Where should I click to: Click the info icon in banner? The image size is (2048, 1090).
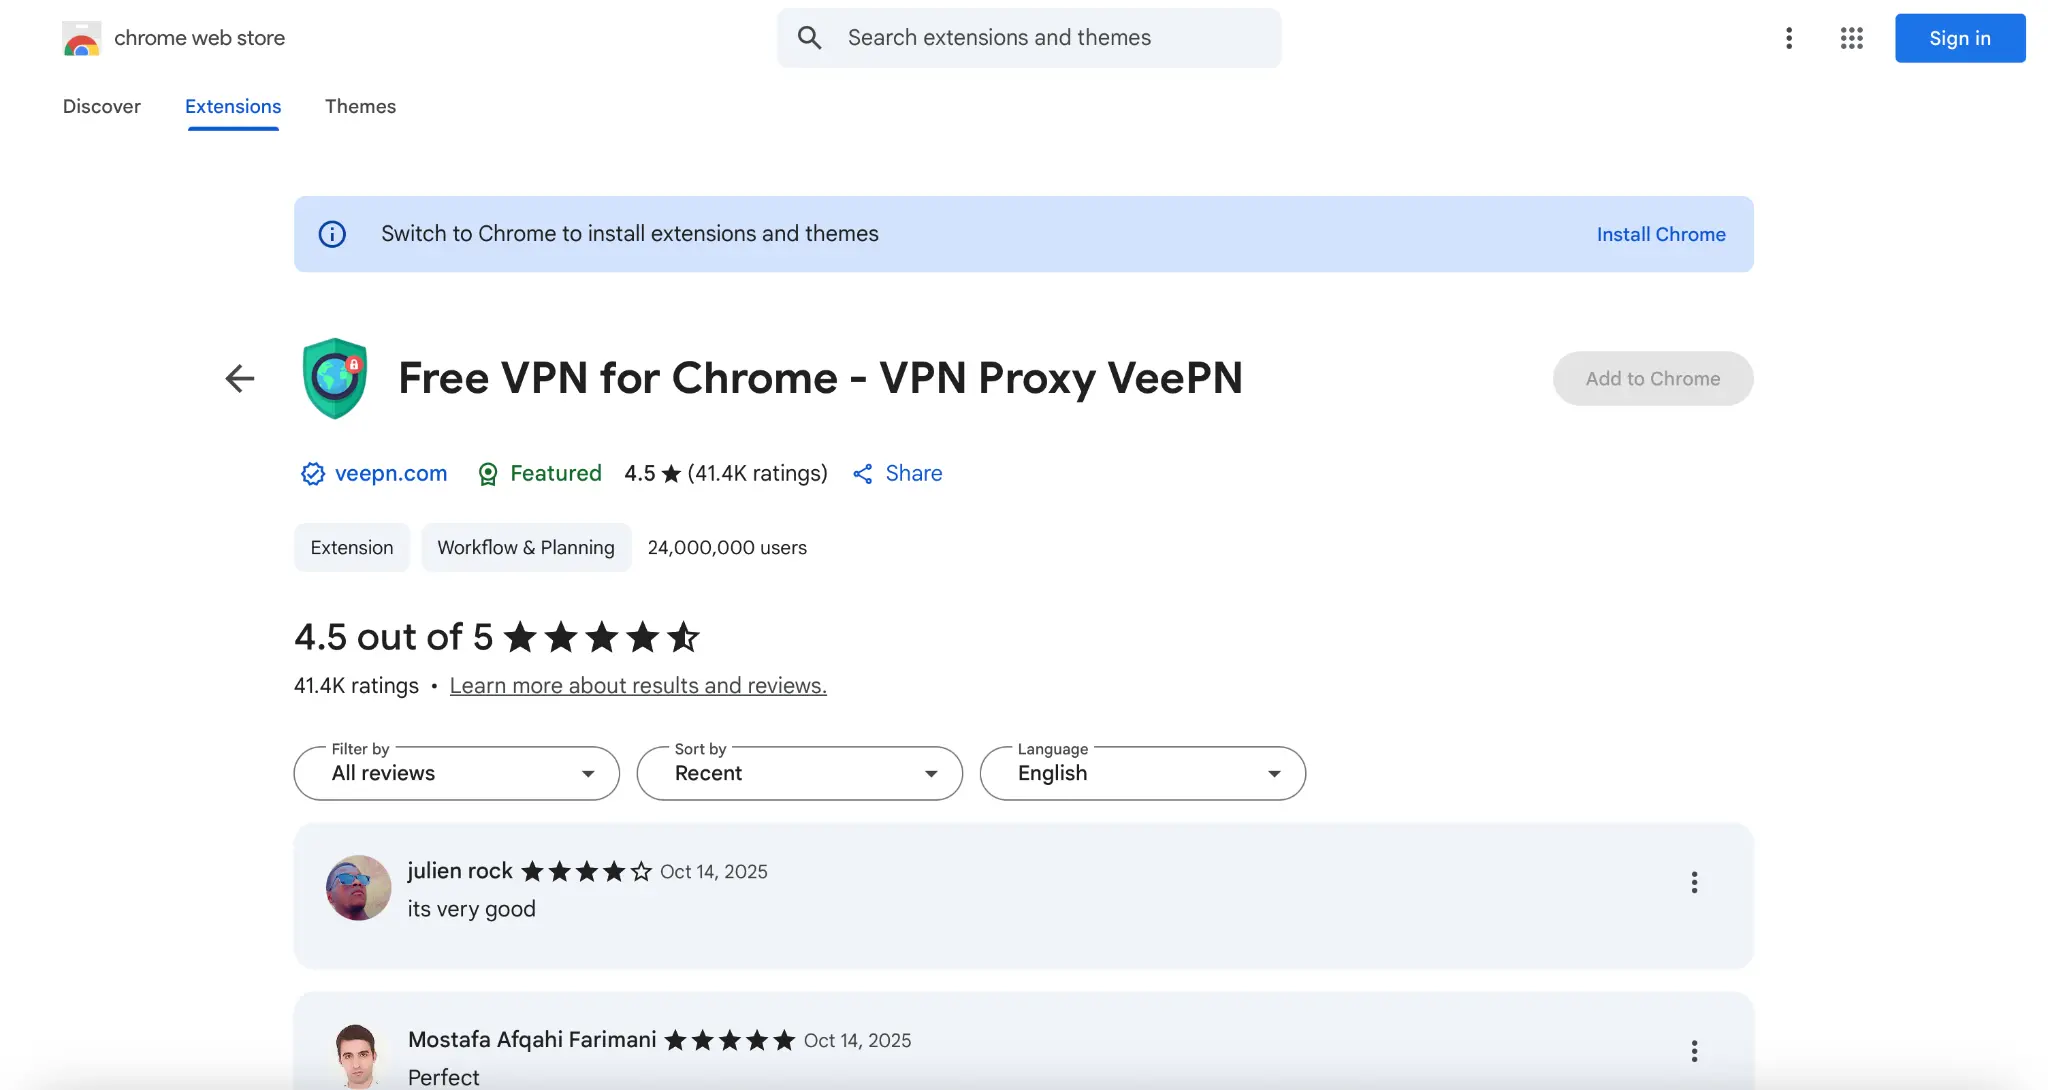point(332,234)
